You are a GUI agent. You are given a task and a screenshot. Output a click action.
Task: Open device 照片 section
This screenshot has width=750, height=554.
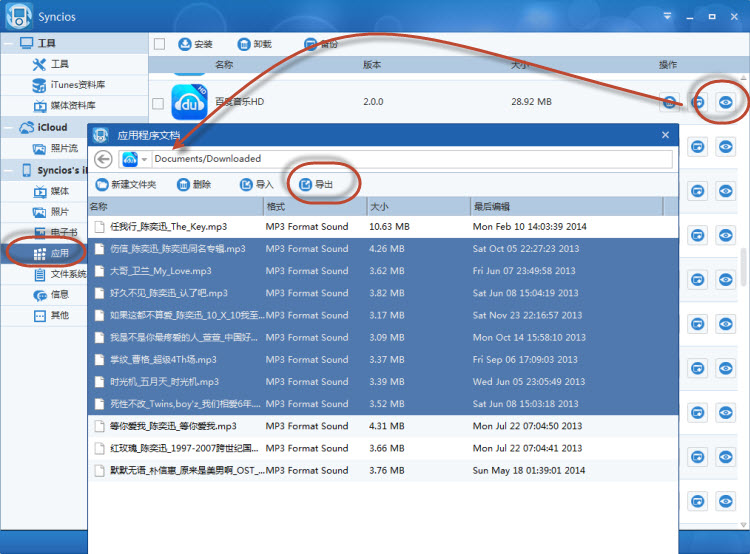[x=51, y=211]
